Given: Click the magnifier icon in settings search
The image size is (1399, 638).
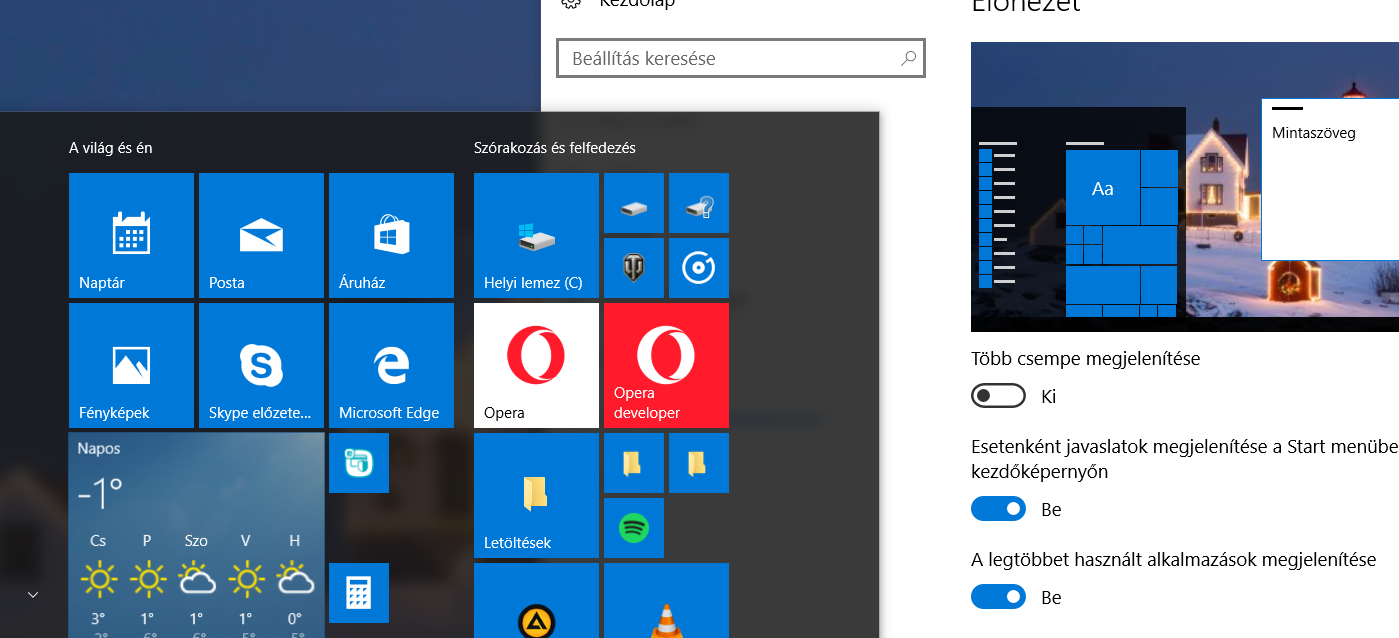Looking at the screenshot, I should pyautogui.click(x=908, y=58).
